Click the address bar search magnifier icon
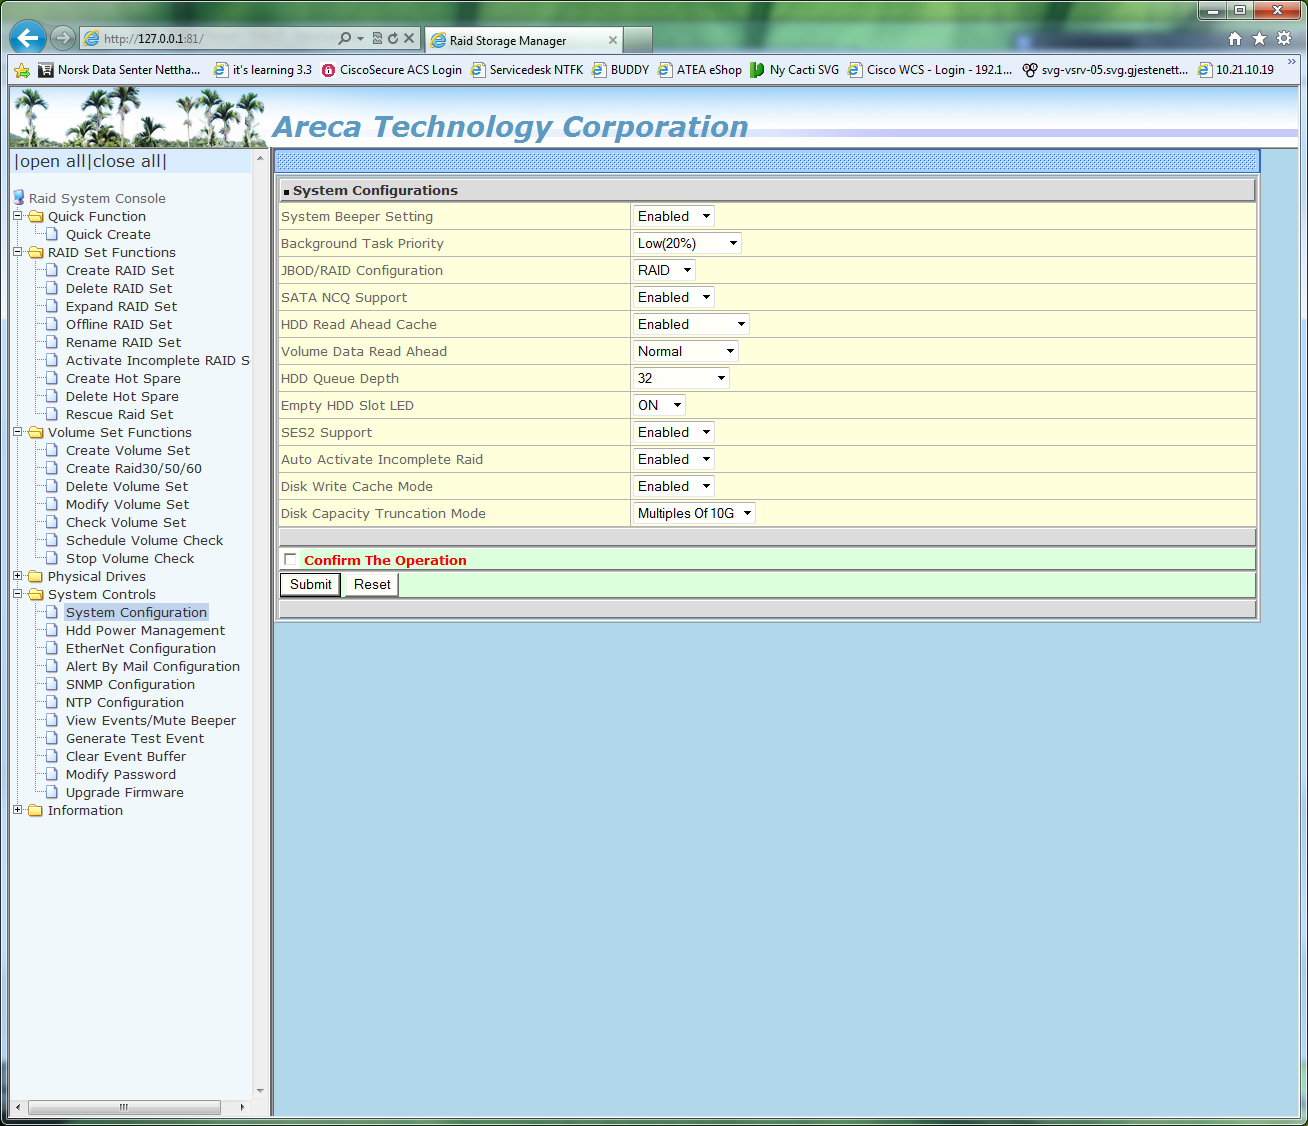 [345, 38]
